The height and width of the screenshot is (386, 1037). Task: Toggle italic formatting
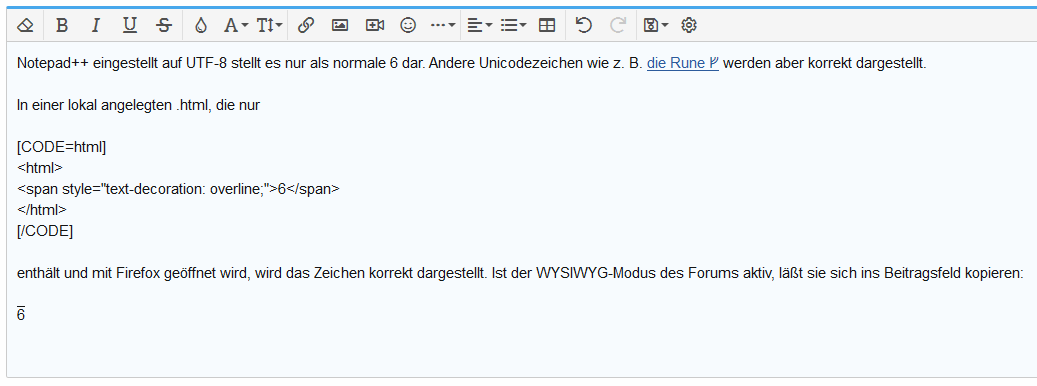[96, 26]
